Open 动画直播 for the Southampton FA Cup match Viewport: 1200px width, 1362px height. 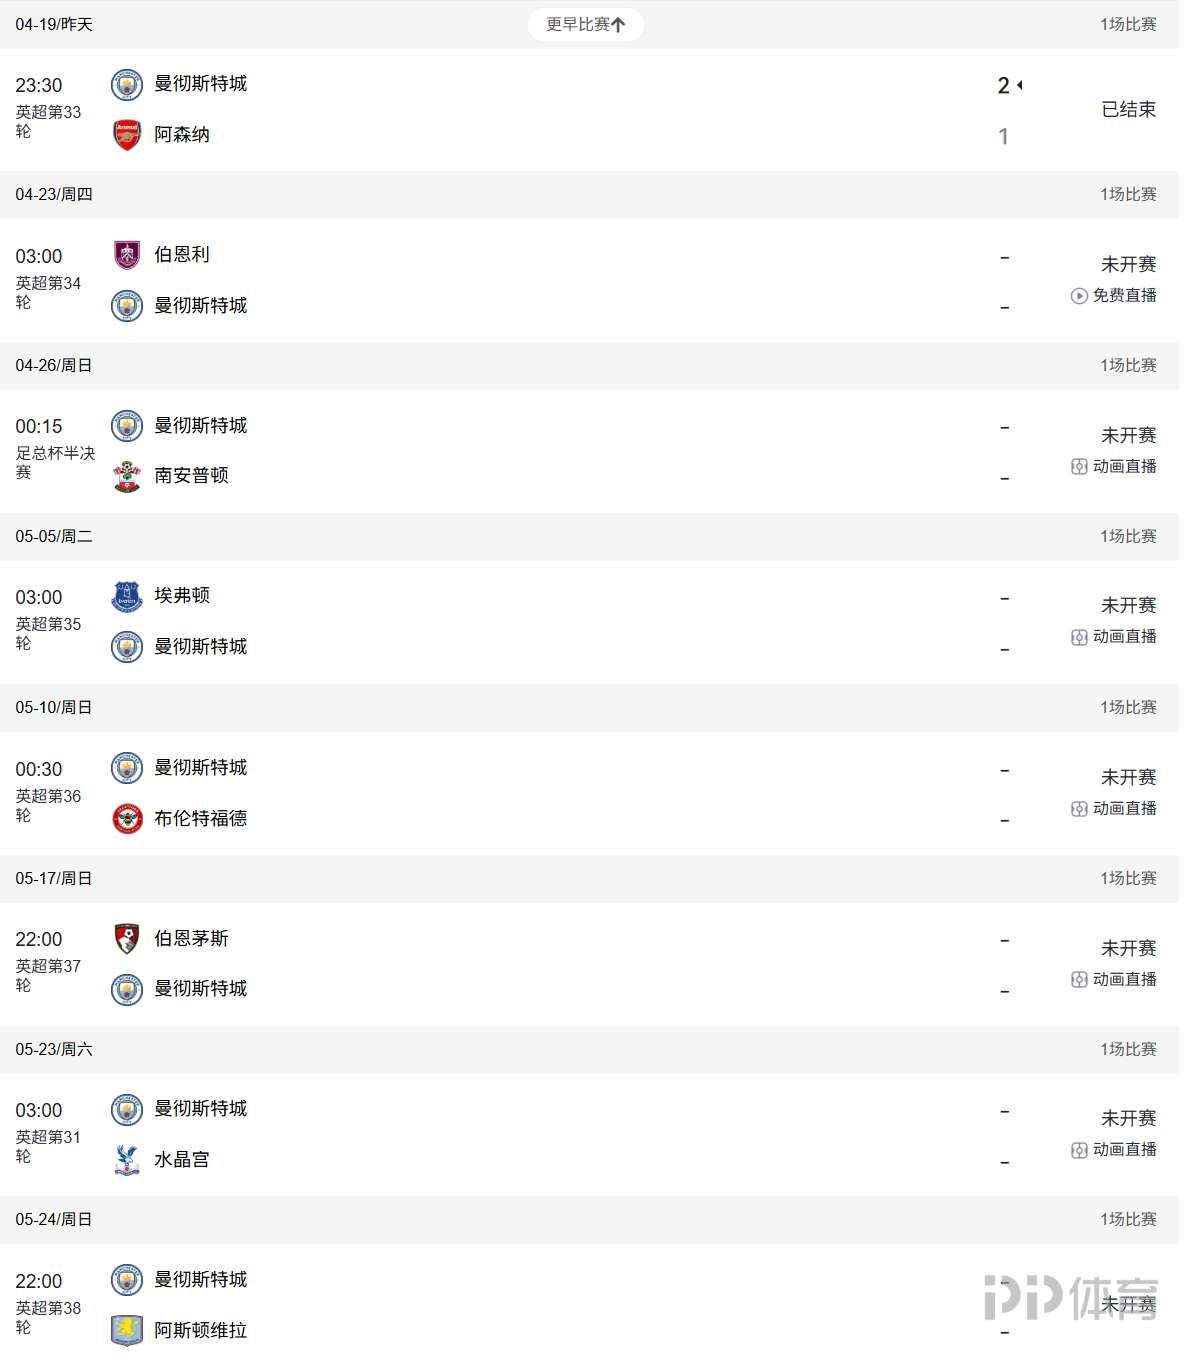coord(1124,467)
